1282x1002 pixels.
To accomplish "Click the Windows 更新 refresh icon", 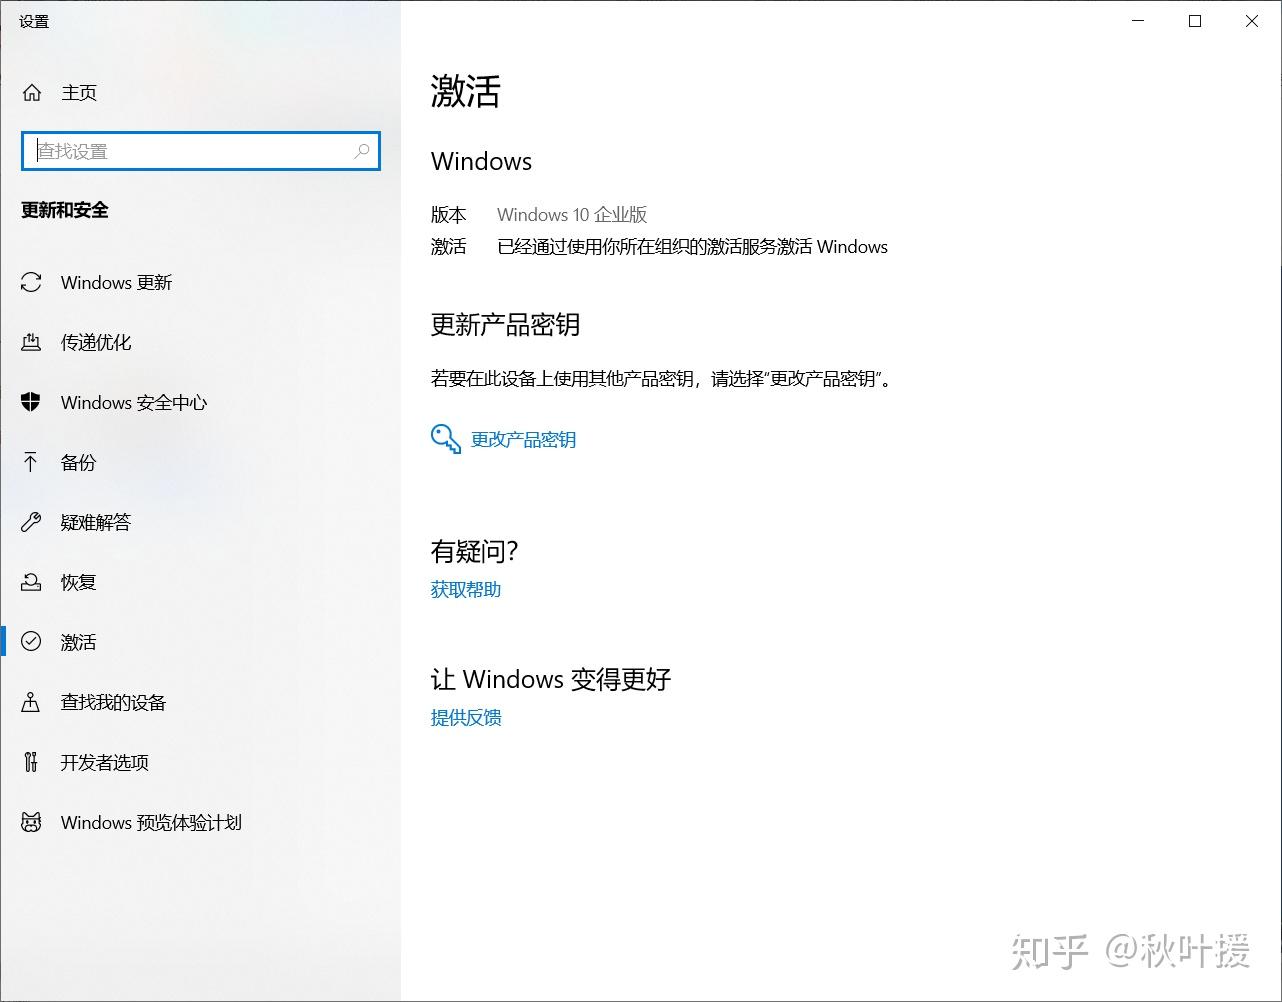I will [x=32, y=283].
